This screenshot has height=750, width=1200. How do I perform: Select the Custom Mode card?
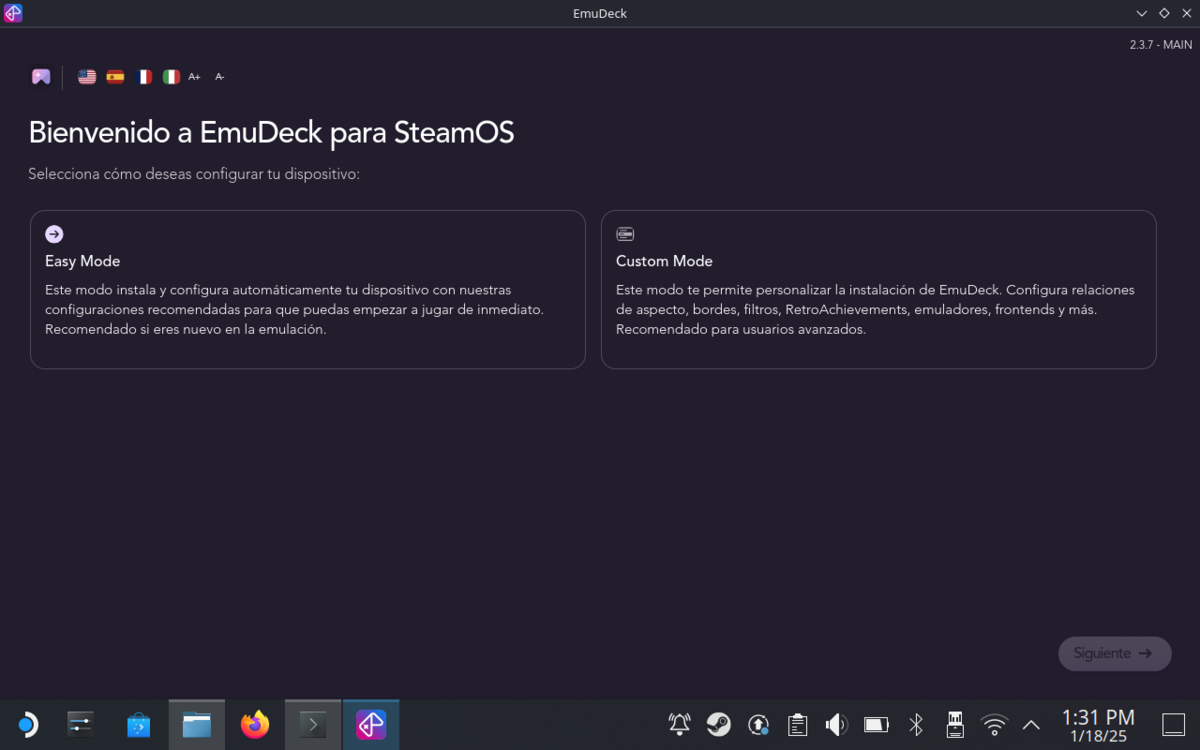pos(879,289)
